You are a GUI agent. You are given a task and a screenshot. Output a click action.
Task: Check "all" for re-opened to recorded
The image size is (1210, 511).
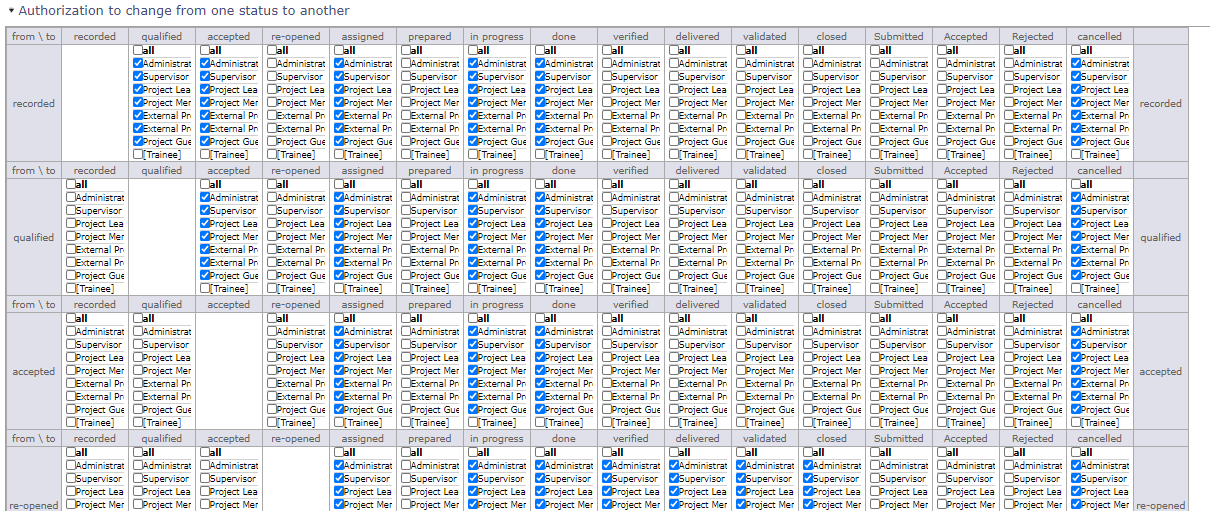(x=72, y=452)
